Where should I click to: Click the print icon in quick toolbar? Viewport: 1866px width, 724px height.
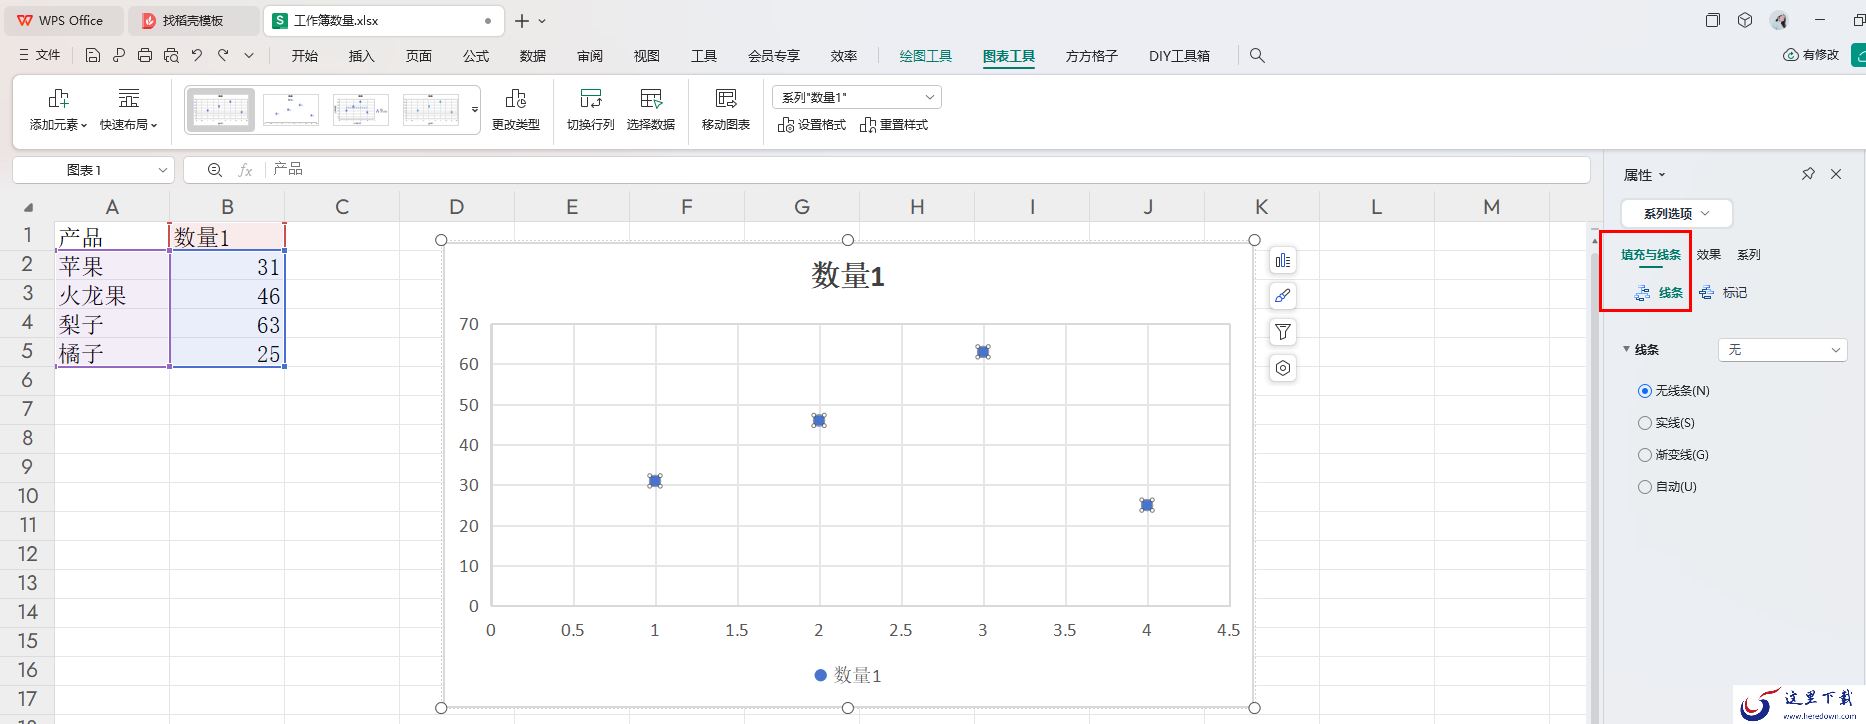[x=145, y=56]
